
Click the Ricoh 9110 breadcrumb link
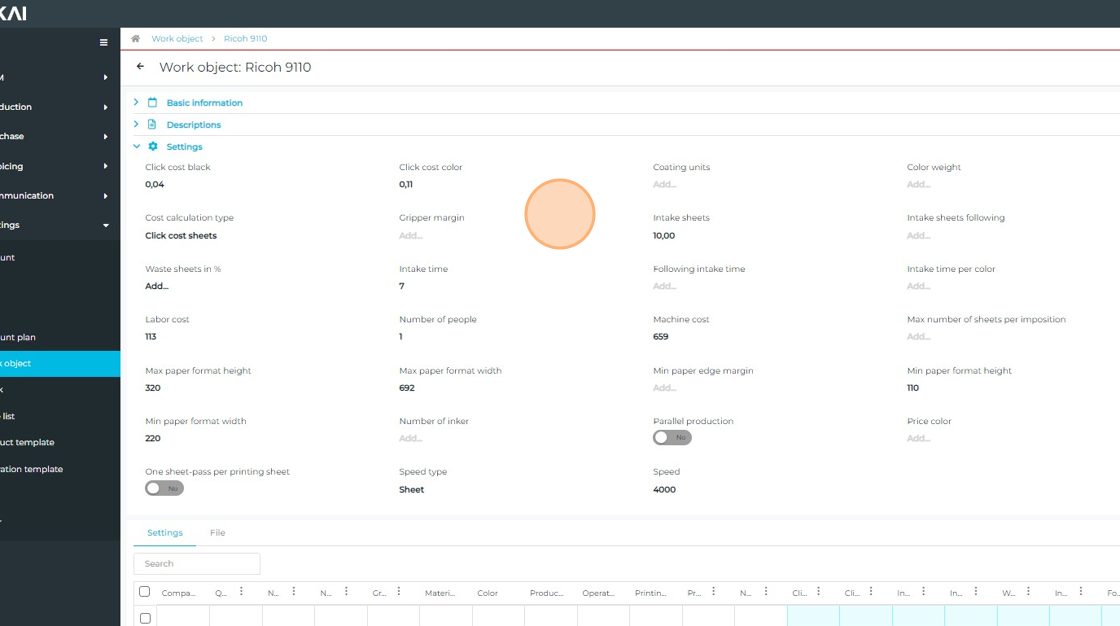click(245, 39)
